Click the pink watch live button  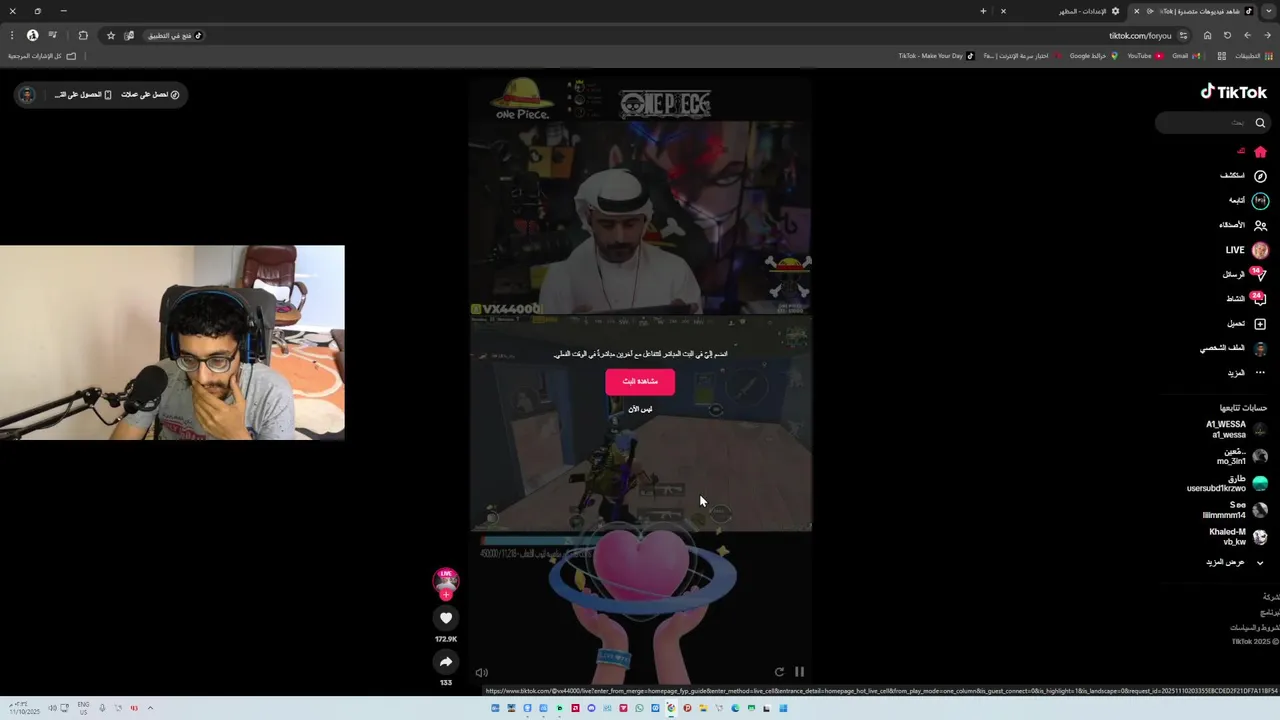coord(640,381)
